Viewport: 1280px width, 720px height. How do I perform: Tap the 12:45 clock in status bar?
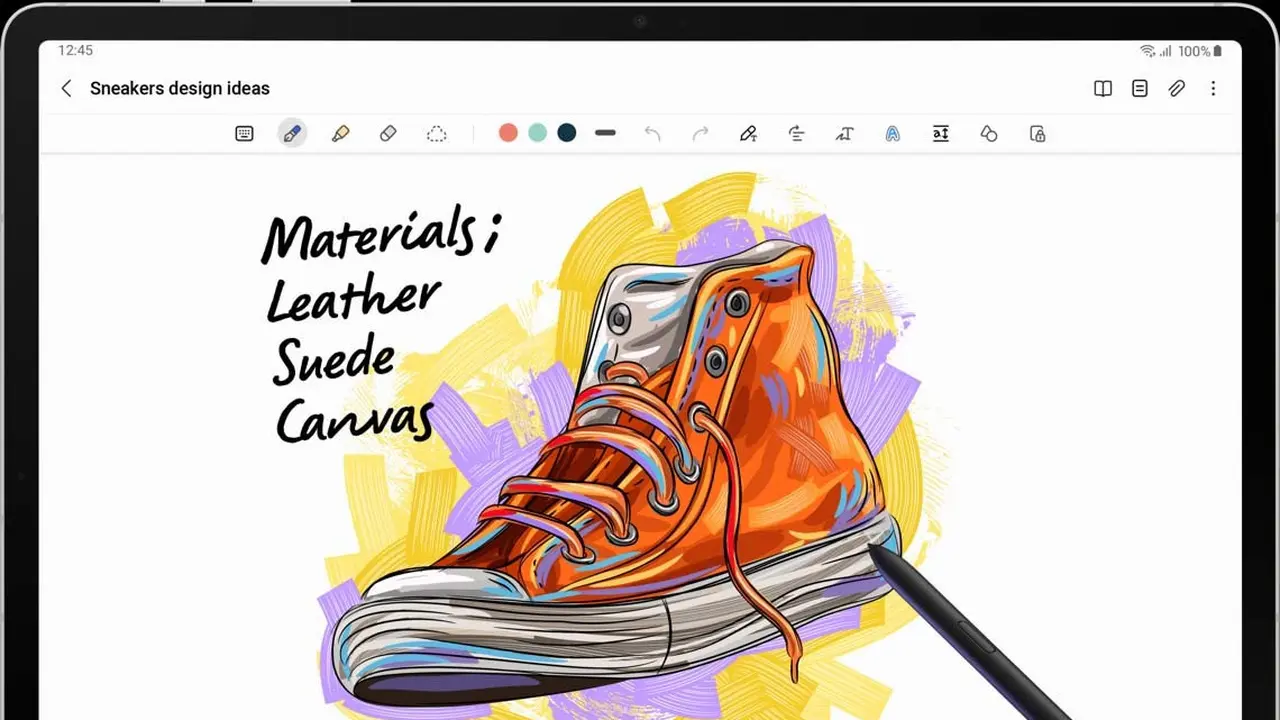[x=75, y=50]
